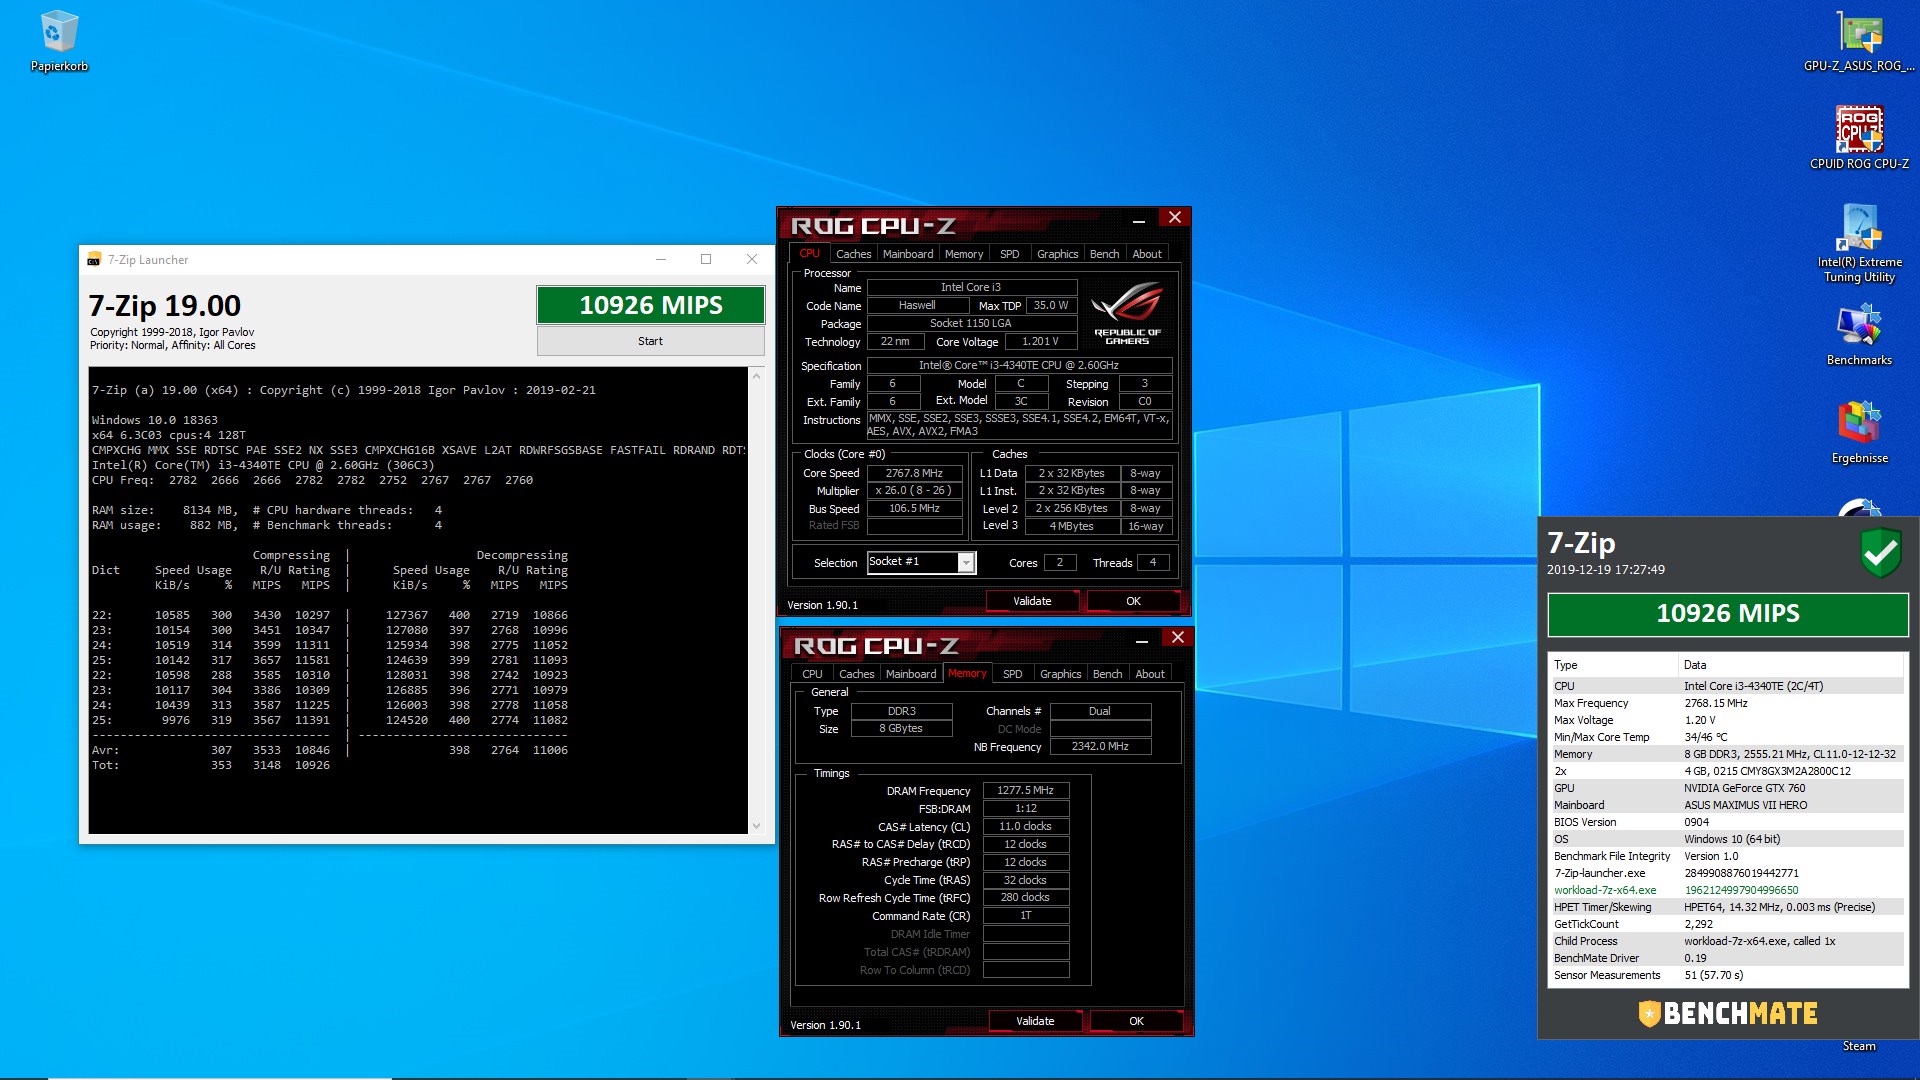Select the workload-7z-x64.exe row in BenchMate

tap(1727, 890)
